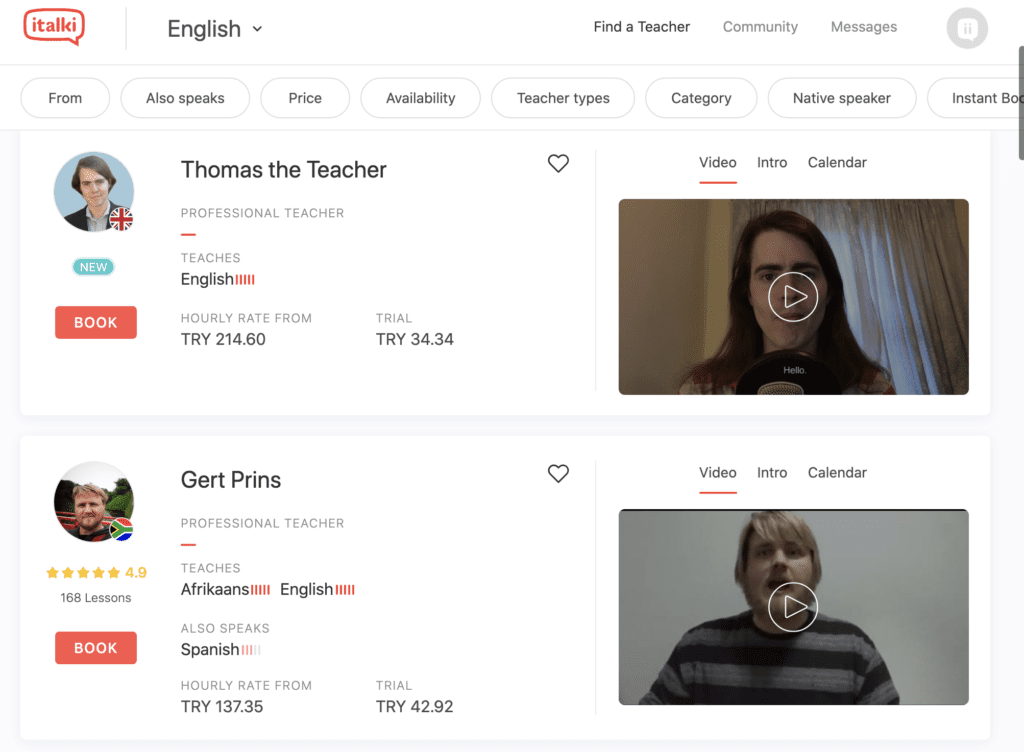
Task: Open Thomas the Teacher's profile picture
Action: tap(93, 192)
